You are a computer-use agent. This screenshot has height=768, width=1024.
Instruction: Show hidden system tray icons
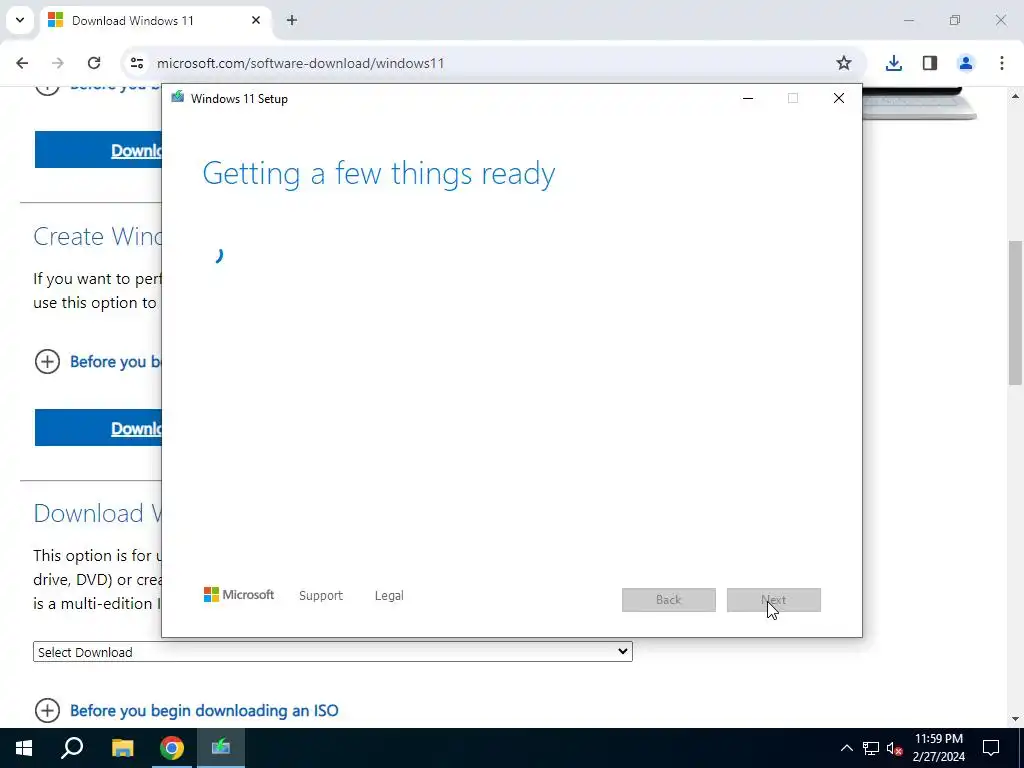point(846,748)
